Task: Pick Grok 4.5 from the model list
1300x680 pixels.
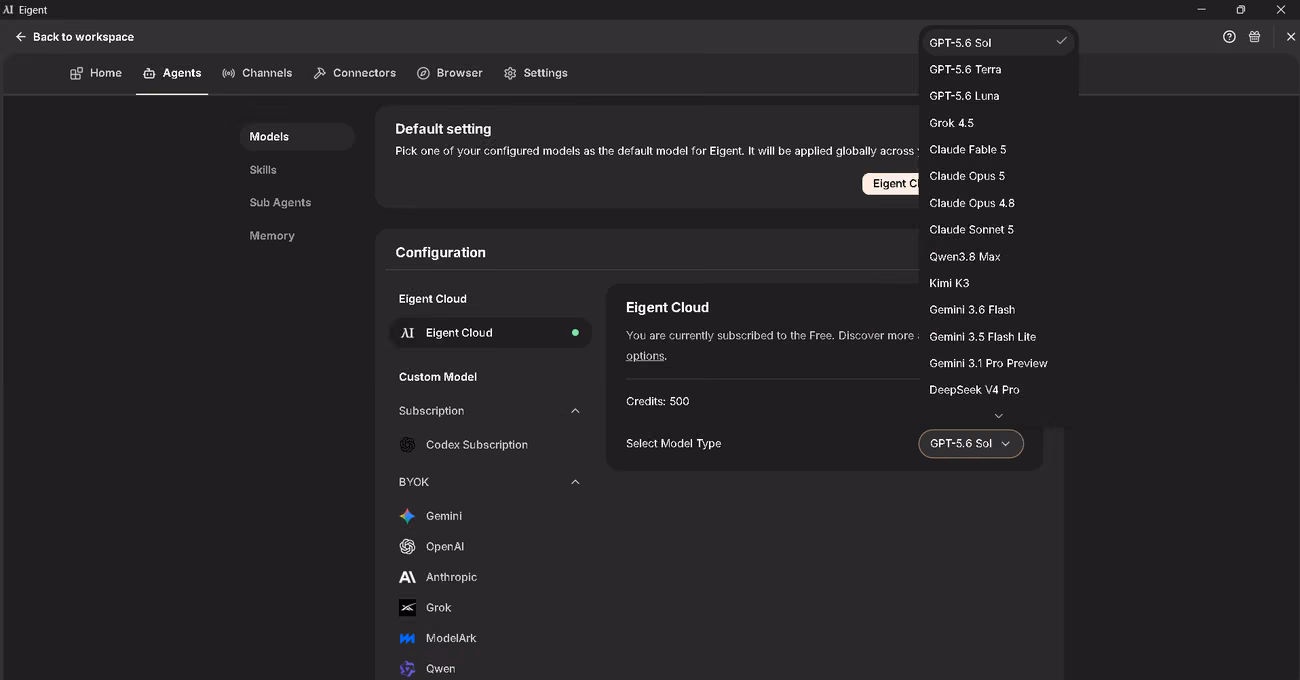Action: (998, 123)
